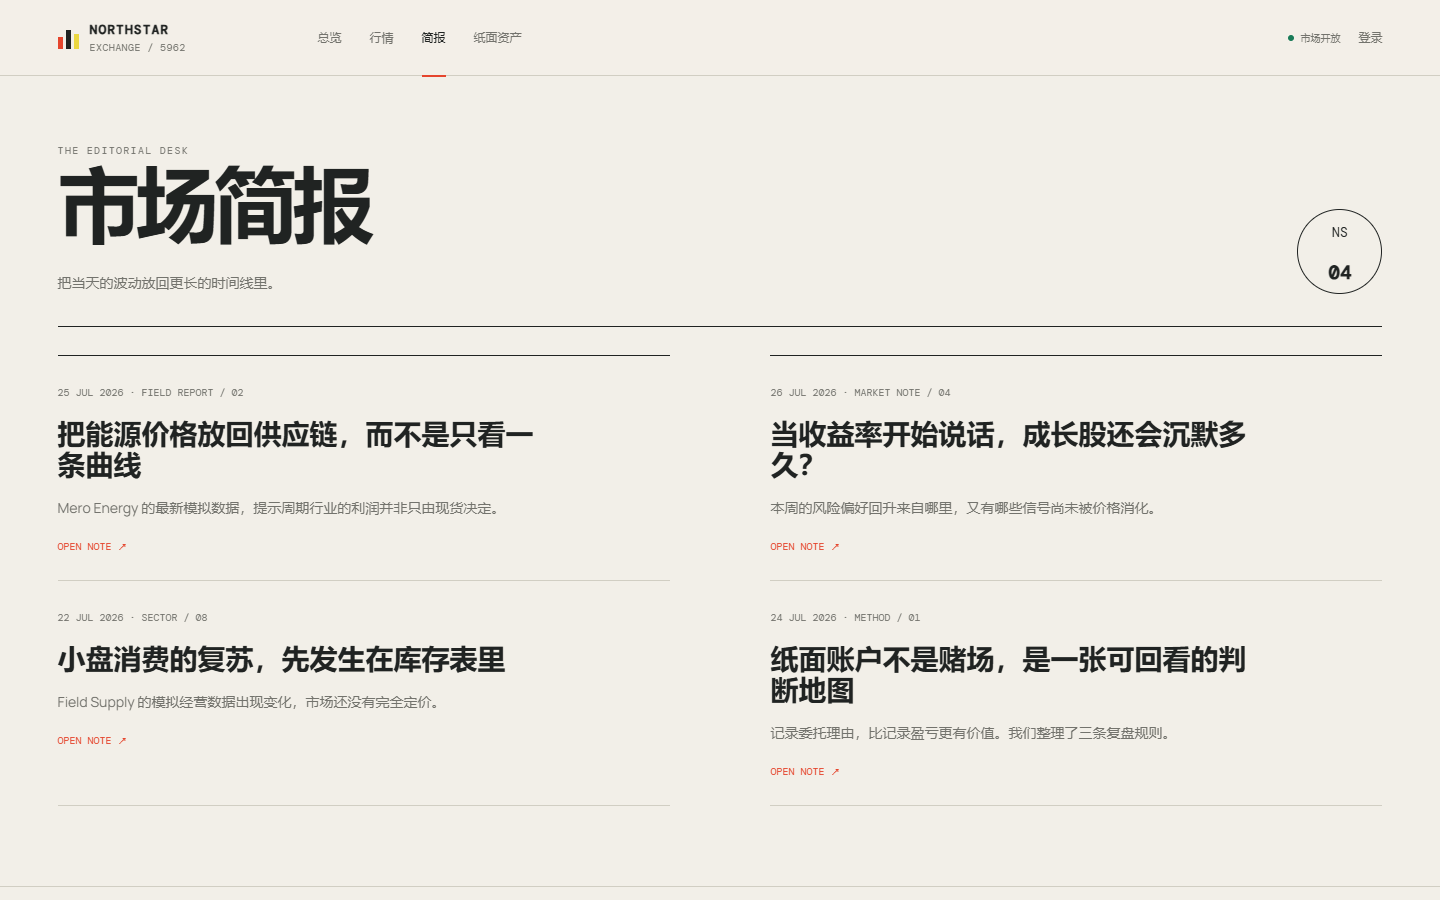Click OPEN NOTE under the 风险偏好 summary
Screen dimensions: 1440x900
click(x=805, y=547)
